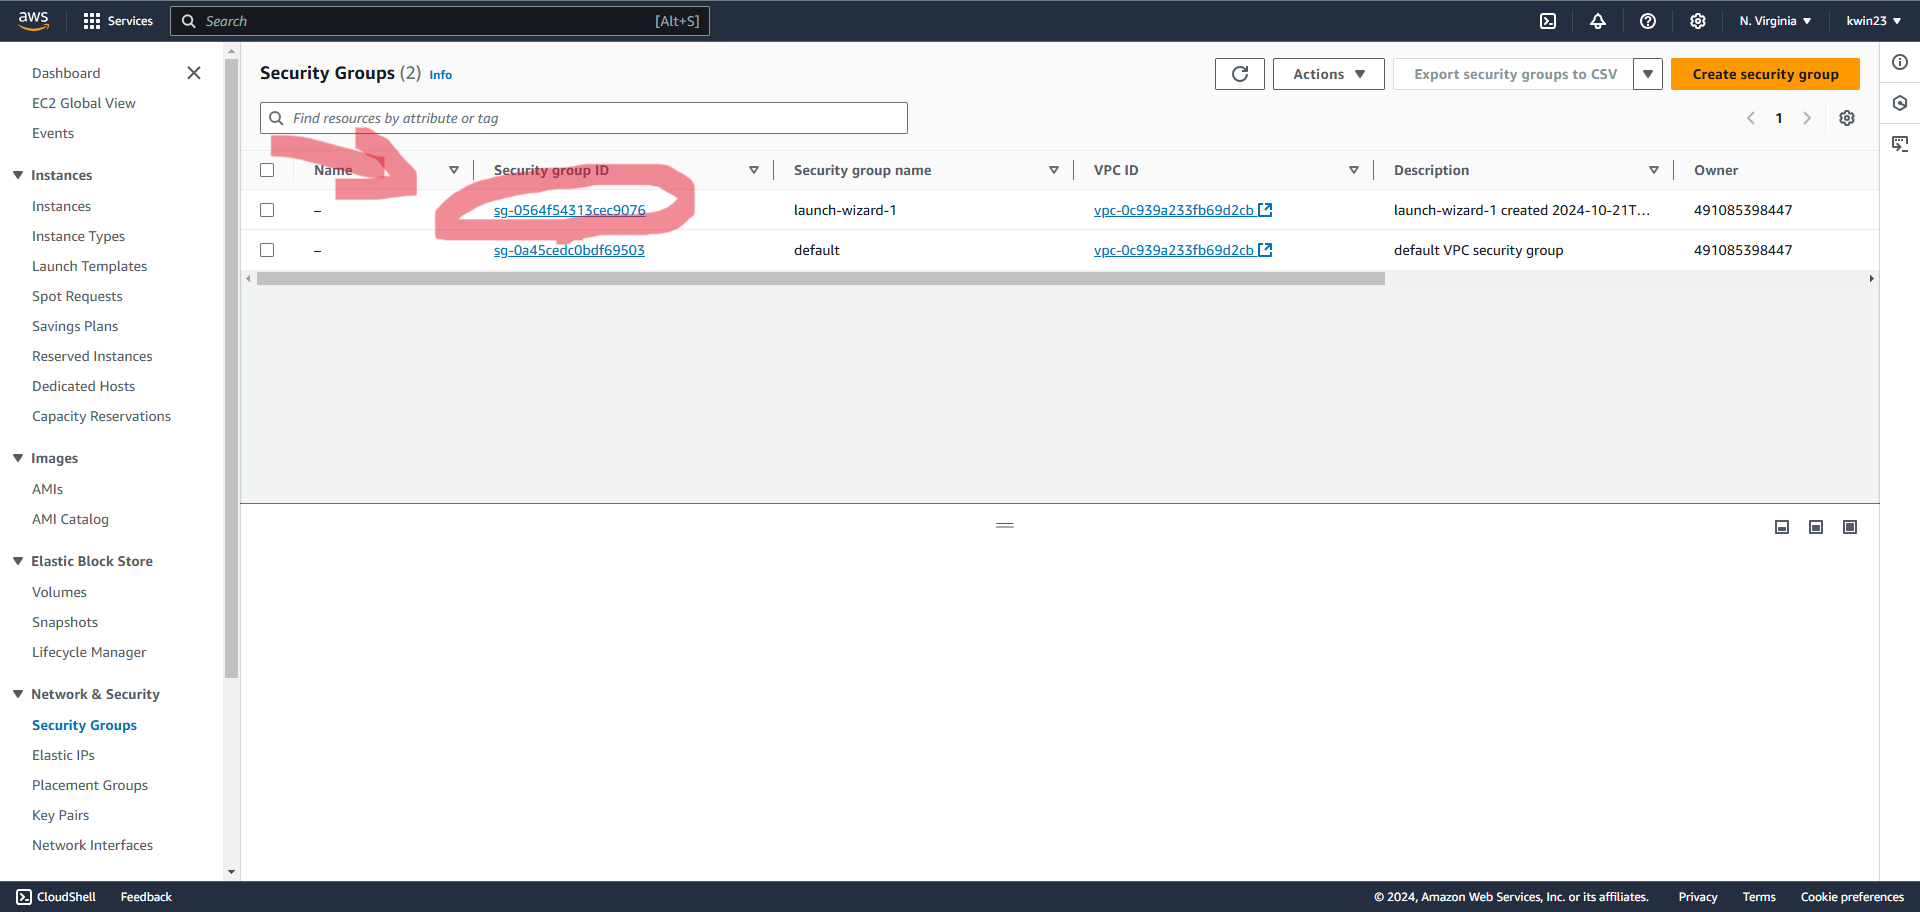Select the default security group checkbox
Image resolution: width=1920 pixels, height=912 pixels.
coord(267,250)
